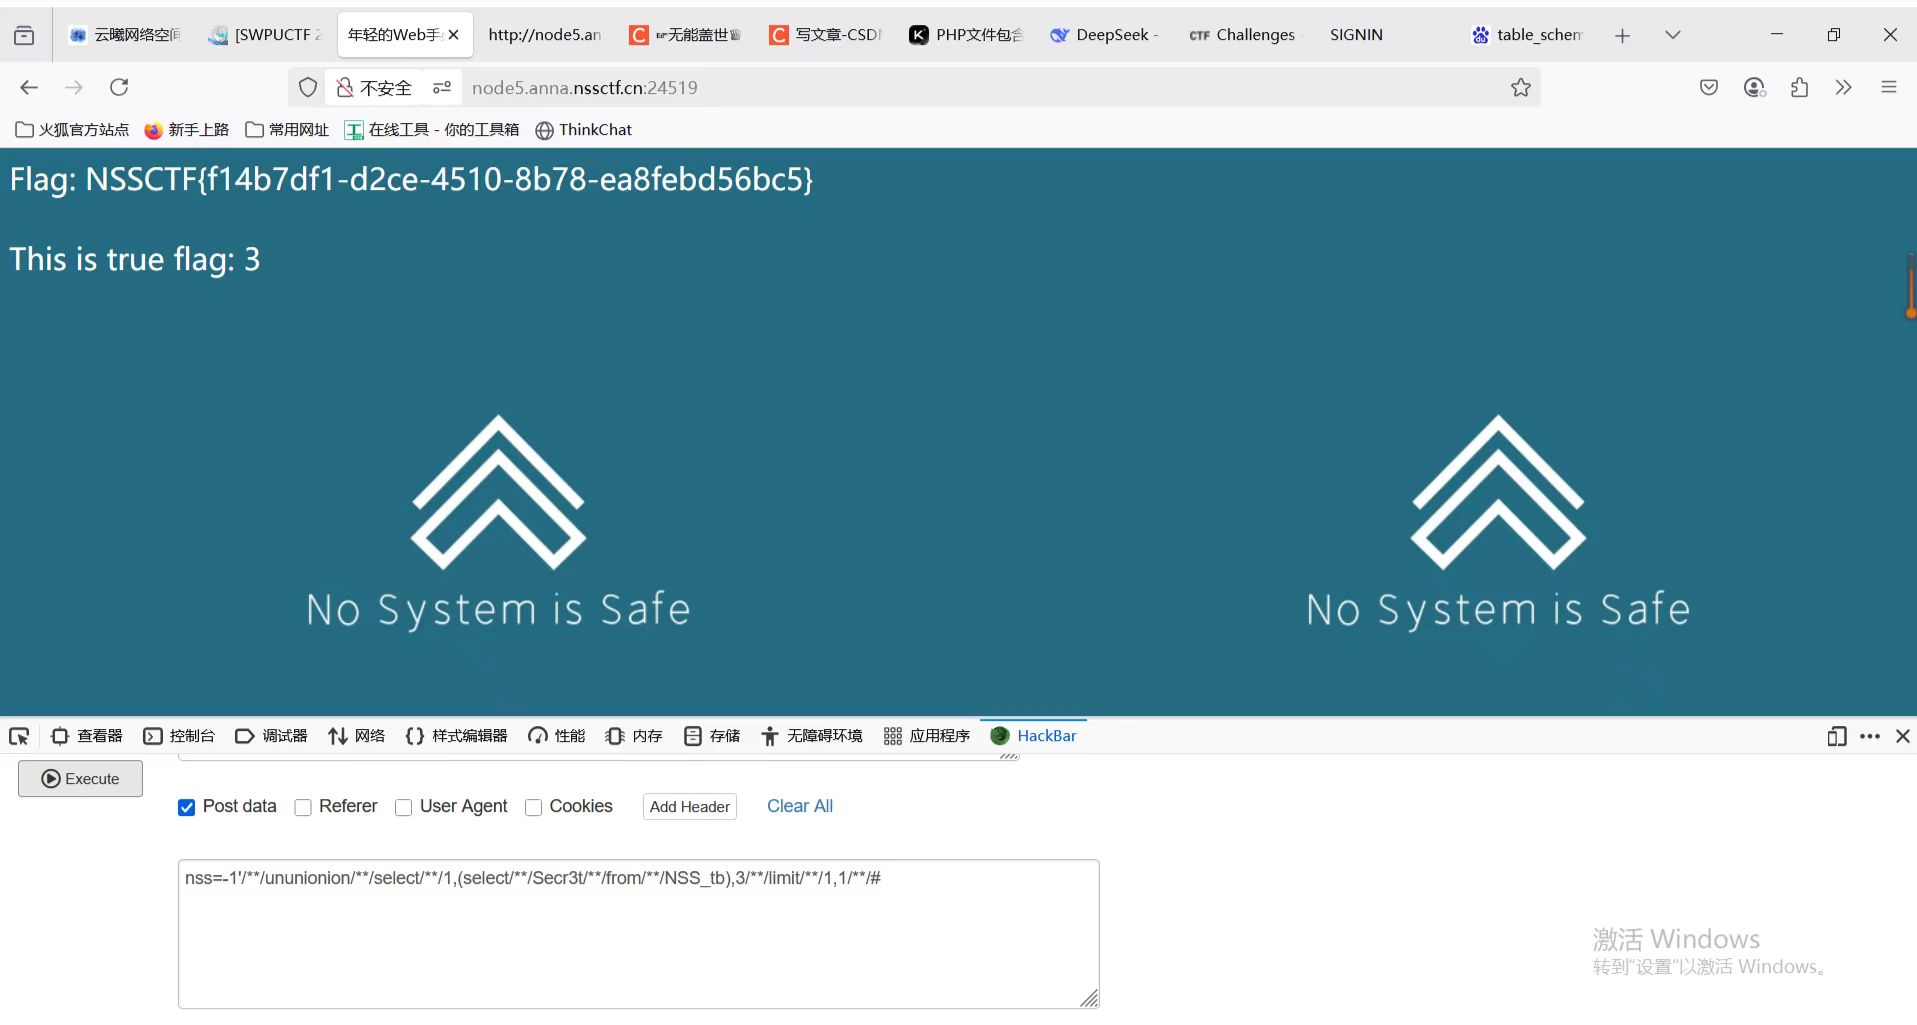The width and height of the screenshot is (1917, 1025).
Task: Switch to the PHP文件包含 tab
Action: coord(966,35)
